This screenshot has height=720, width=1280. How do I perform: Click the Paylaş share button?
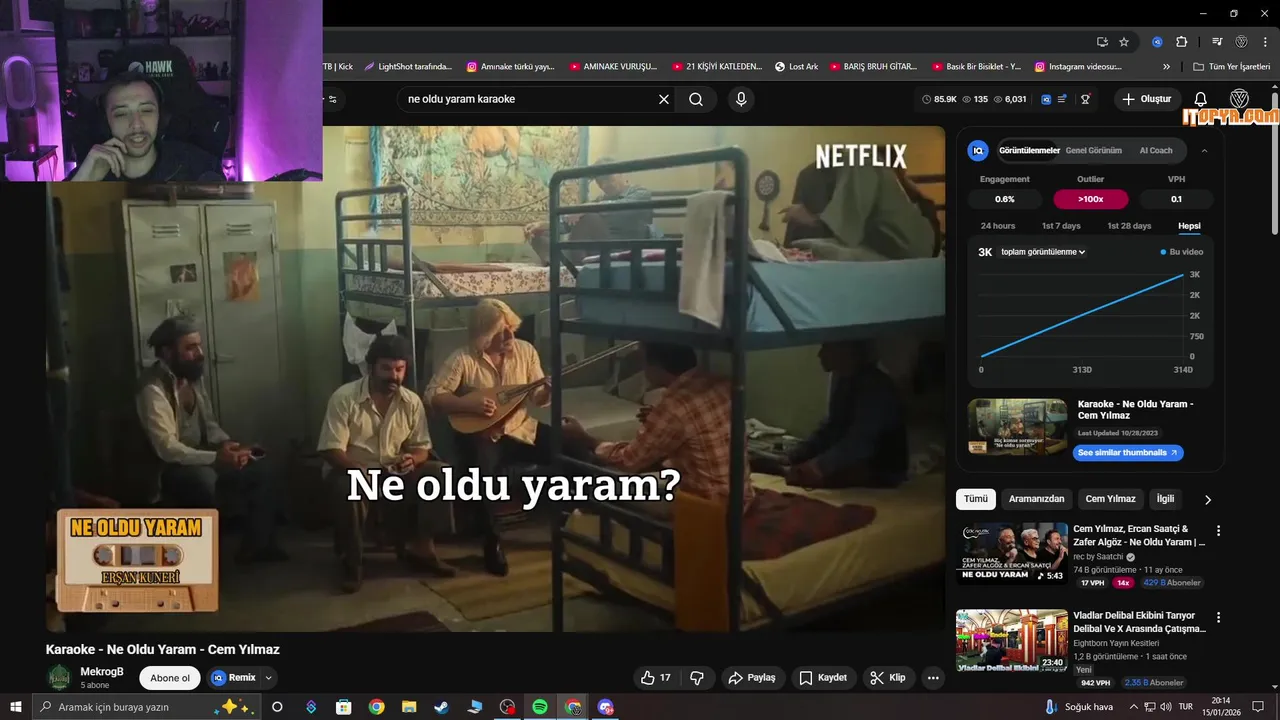[752, 678]
